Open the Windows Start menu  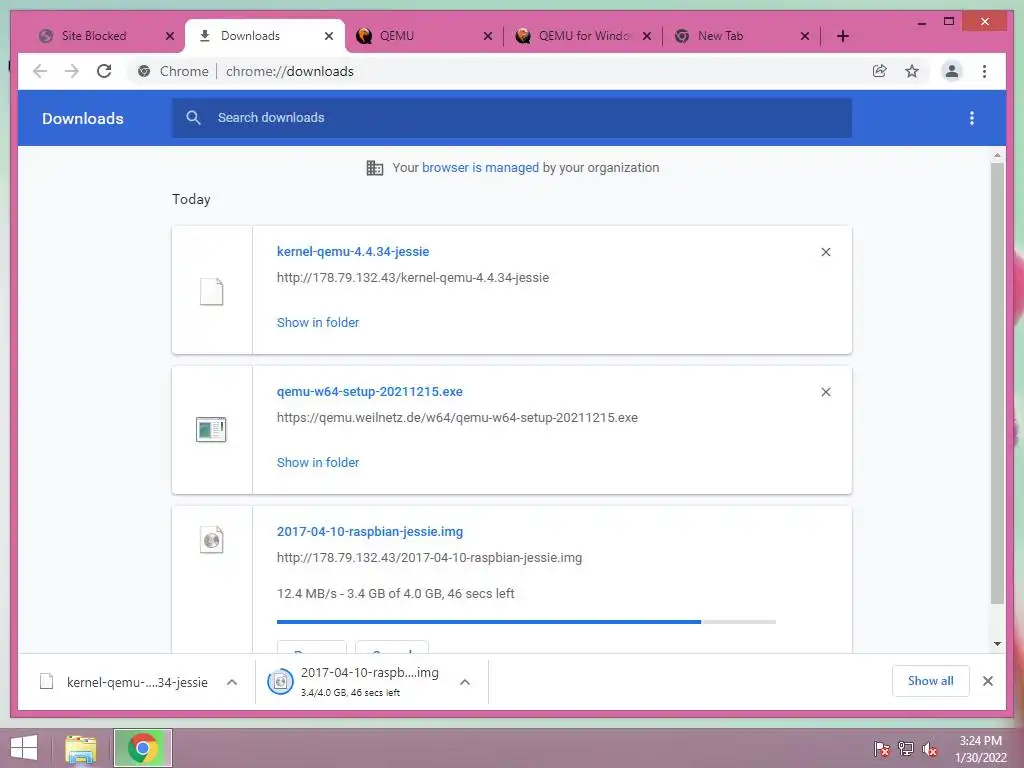click(24, 748)
